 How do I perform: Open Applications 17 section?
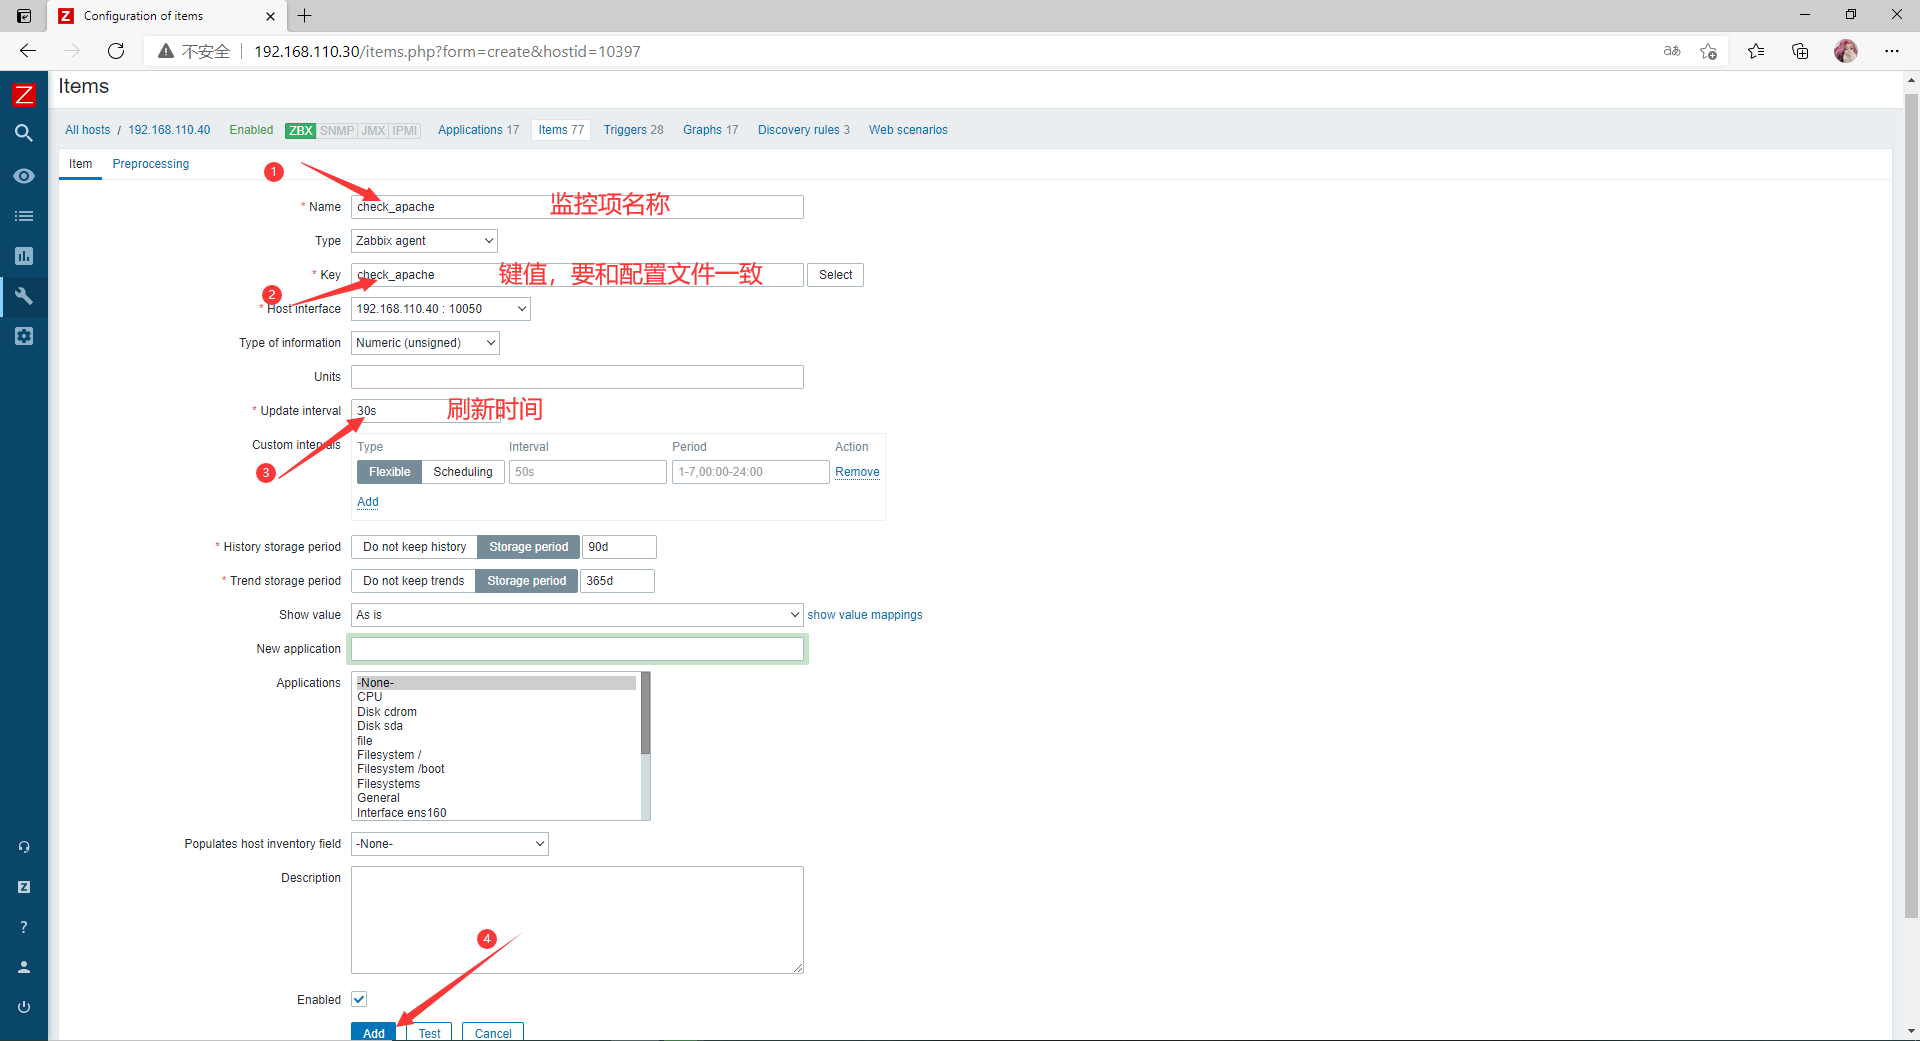478,130
